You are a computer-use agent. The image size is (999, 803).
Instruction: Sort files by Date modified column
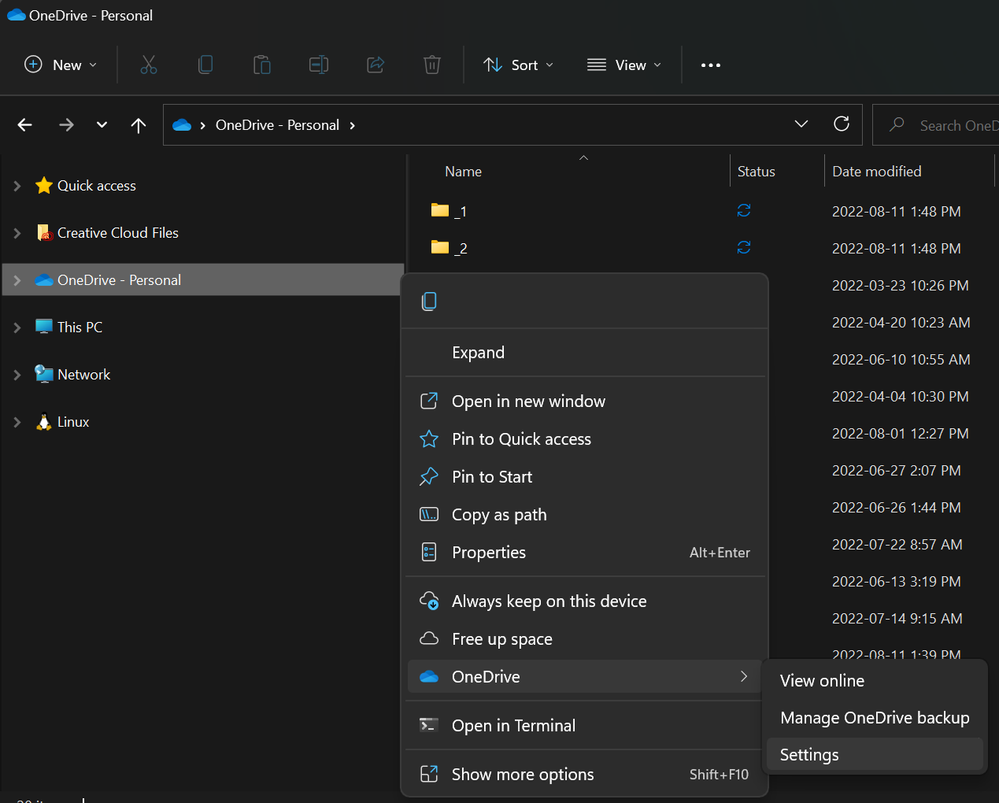point(877,172)
